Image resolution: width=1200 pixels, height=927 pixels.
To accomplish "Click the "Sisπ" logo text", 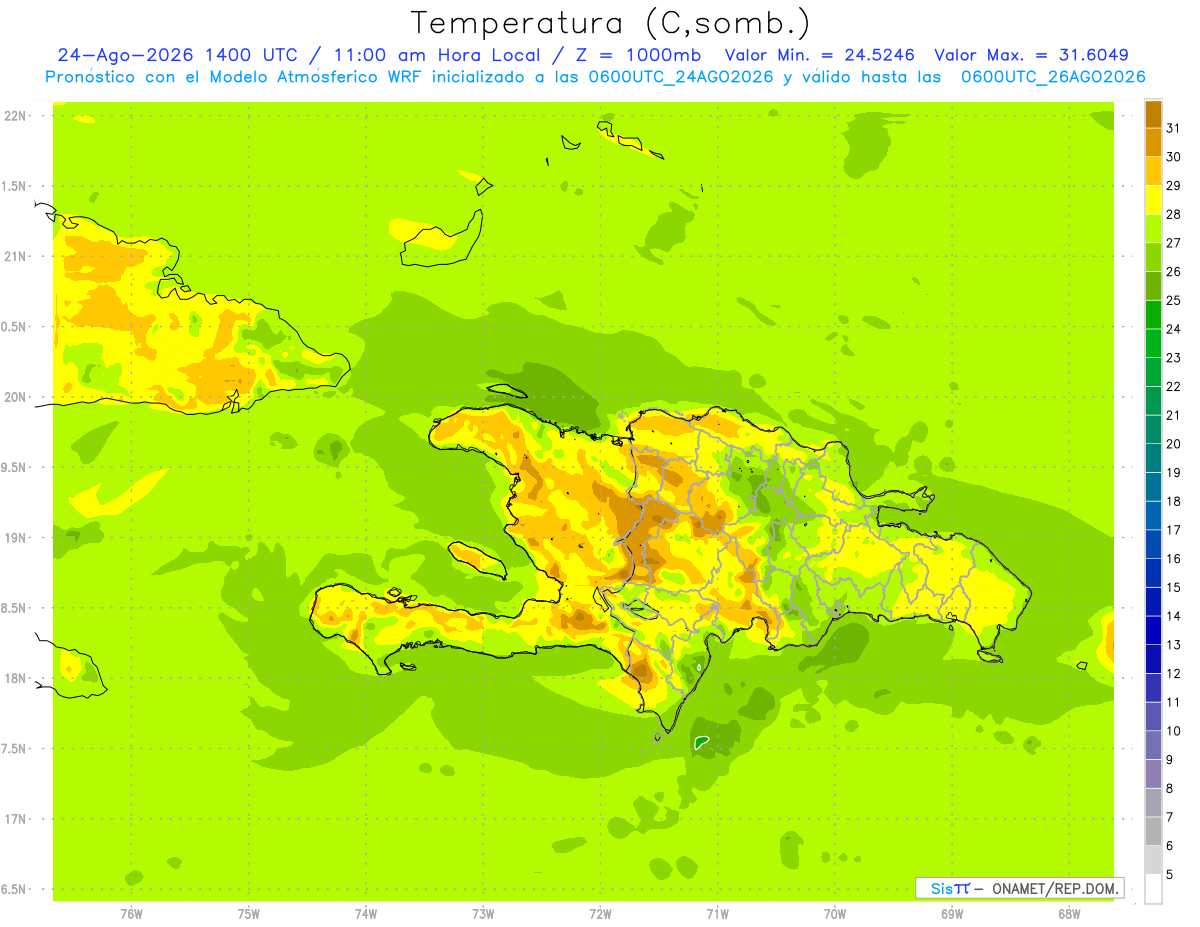I will 950,888.
